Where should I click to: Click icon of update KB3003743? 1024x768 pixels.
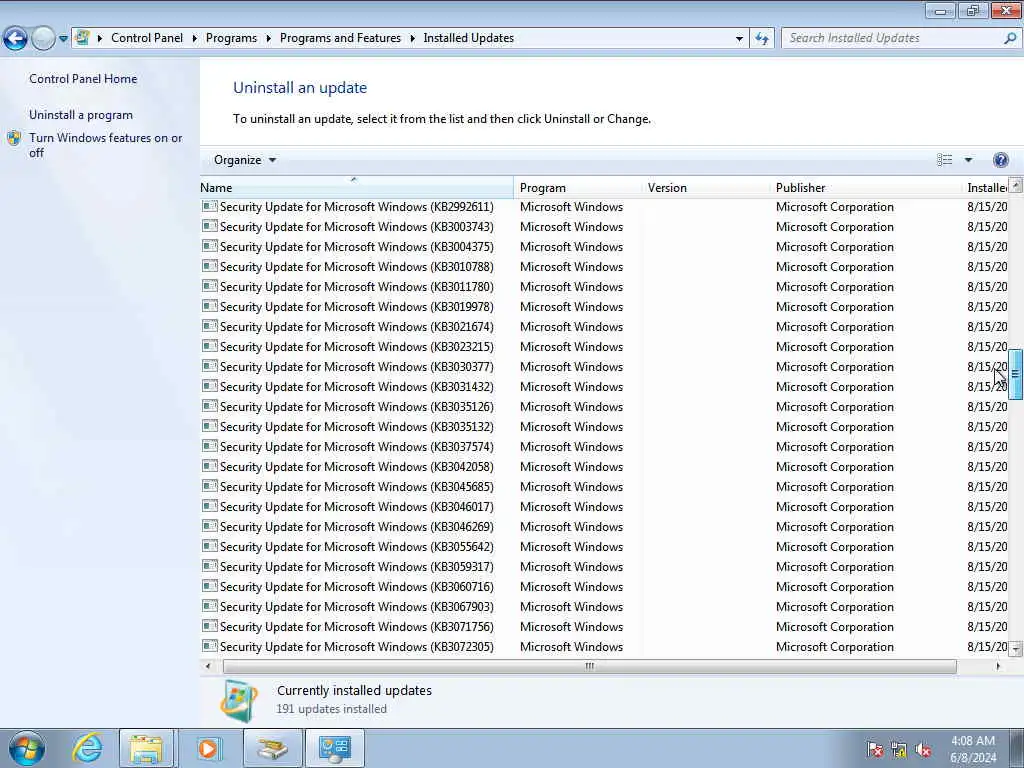click(x=210, y=227)
